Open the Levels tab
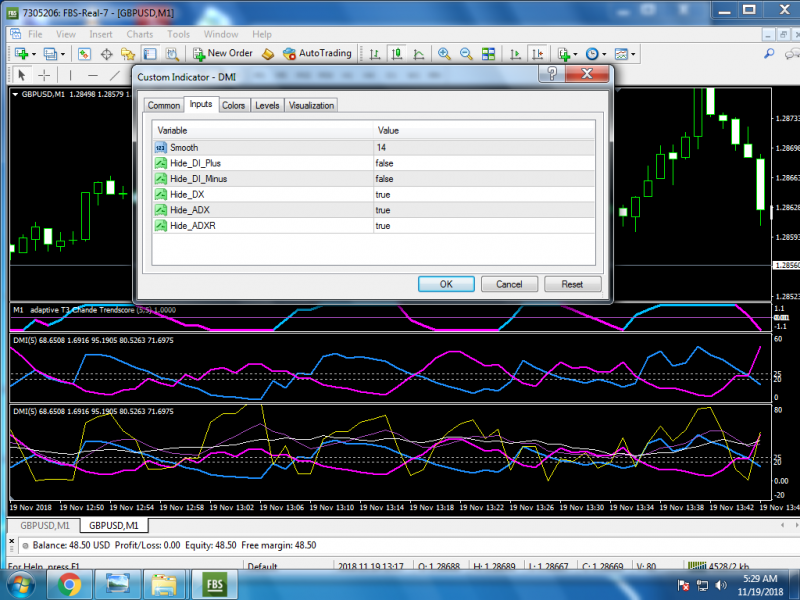Viewport: 800px width, 600px height. pos(267,105)
